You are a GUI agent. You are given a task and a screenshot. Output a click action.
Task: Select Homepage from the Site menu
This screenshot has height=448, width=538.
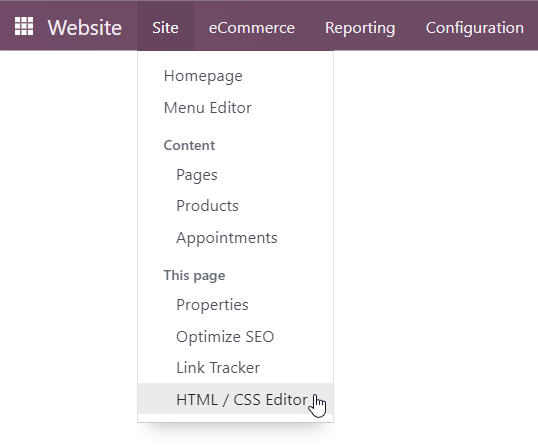coord(235,76)
